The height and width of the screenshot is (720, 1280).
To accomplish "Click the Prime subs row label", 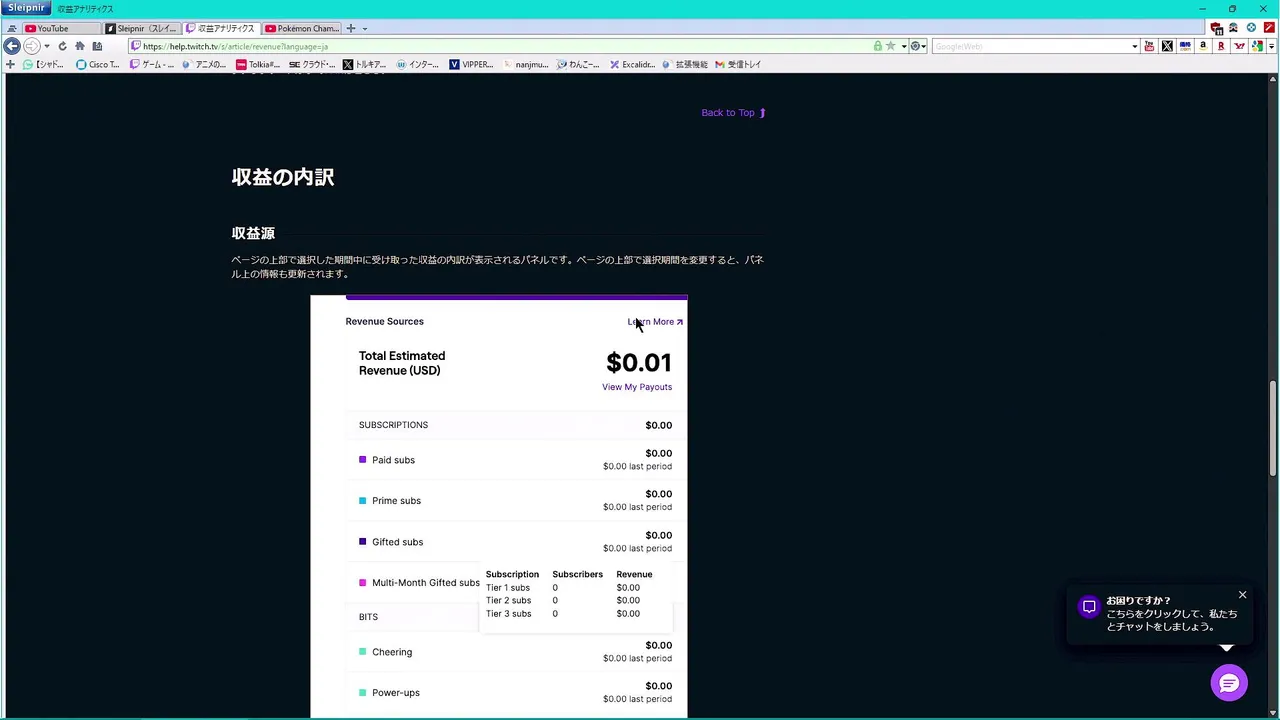I will coord(396,501).
